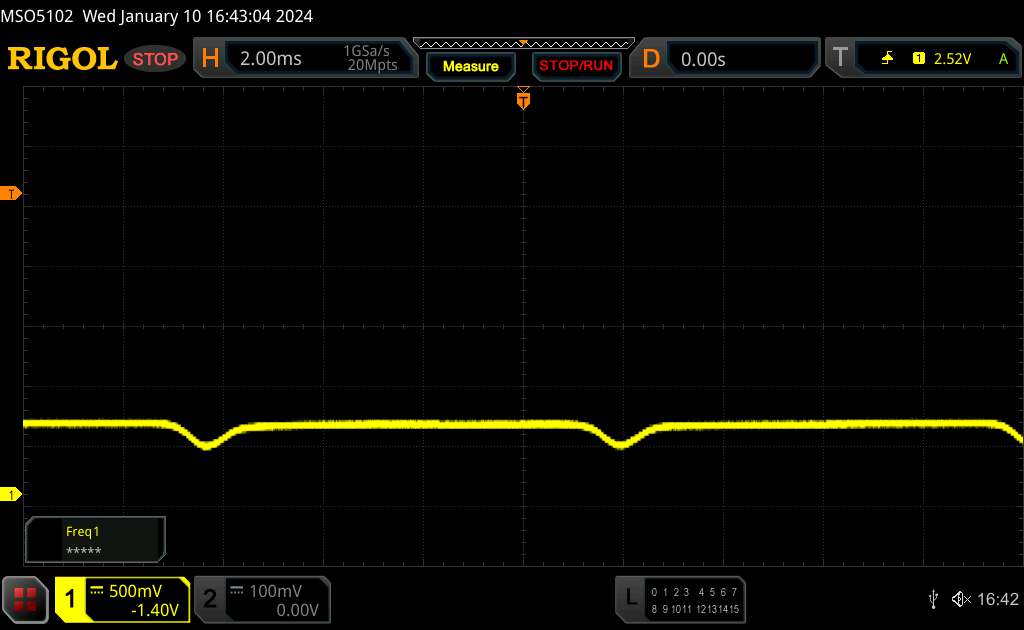This screenshot has height=630, width=1024.
Task: Click the RIGOL logo
Action: pyautogui.click(x=62, y=59)
